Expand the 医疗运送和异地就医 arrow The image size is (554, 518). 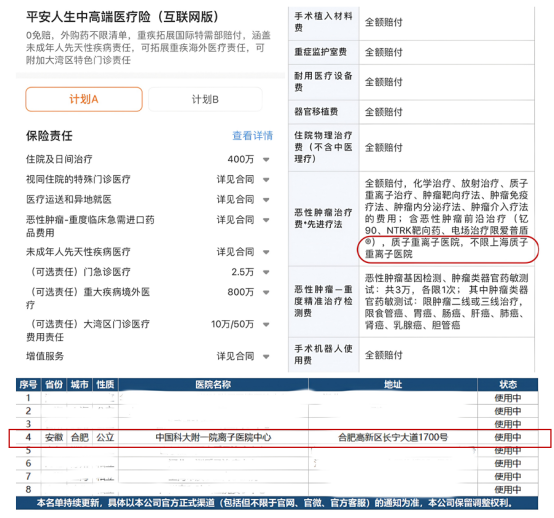266,200
